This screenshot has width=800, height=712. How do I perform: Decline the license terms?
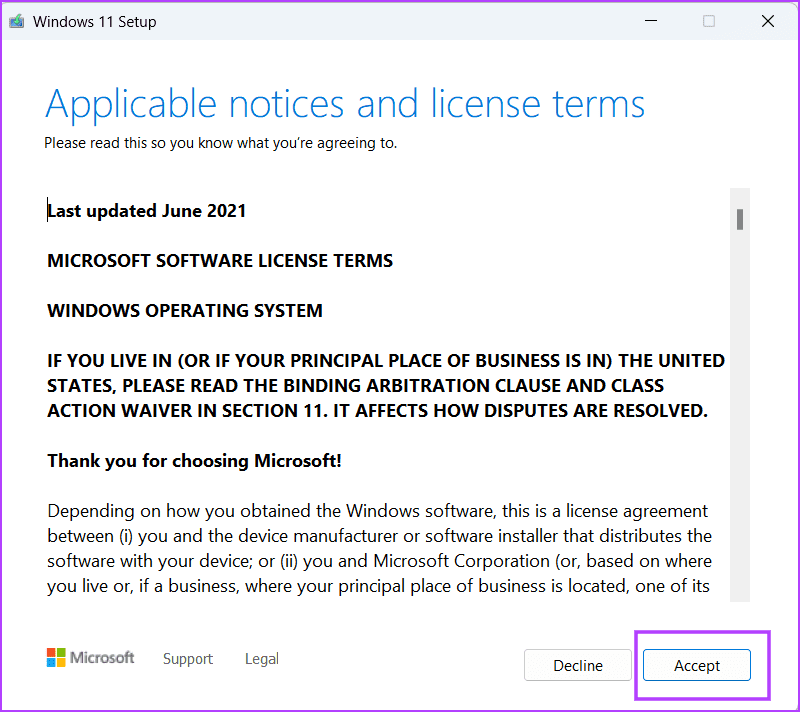tap(578, 665)
